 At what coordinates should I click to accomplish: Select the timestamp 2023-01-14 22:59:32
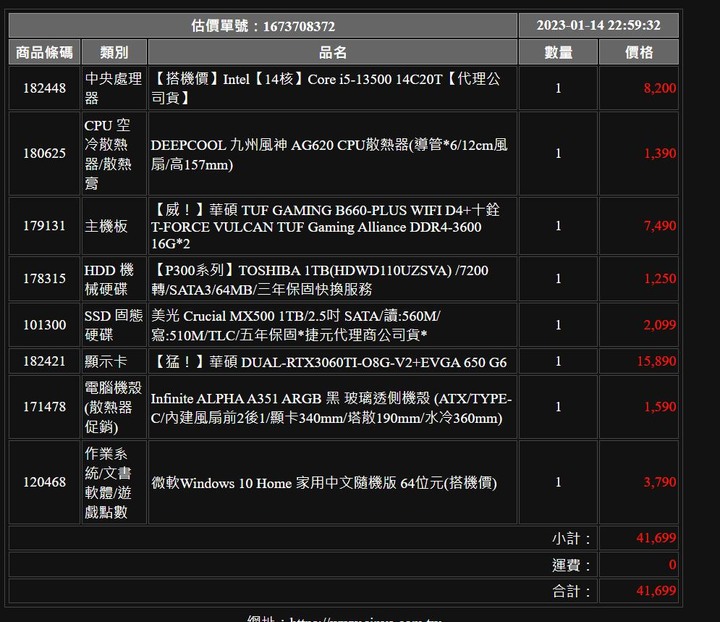pyautogui.click(x=598, y=26)
